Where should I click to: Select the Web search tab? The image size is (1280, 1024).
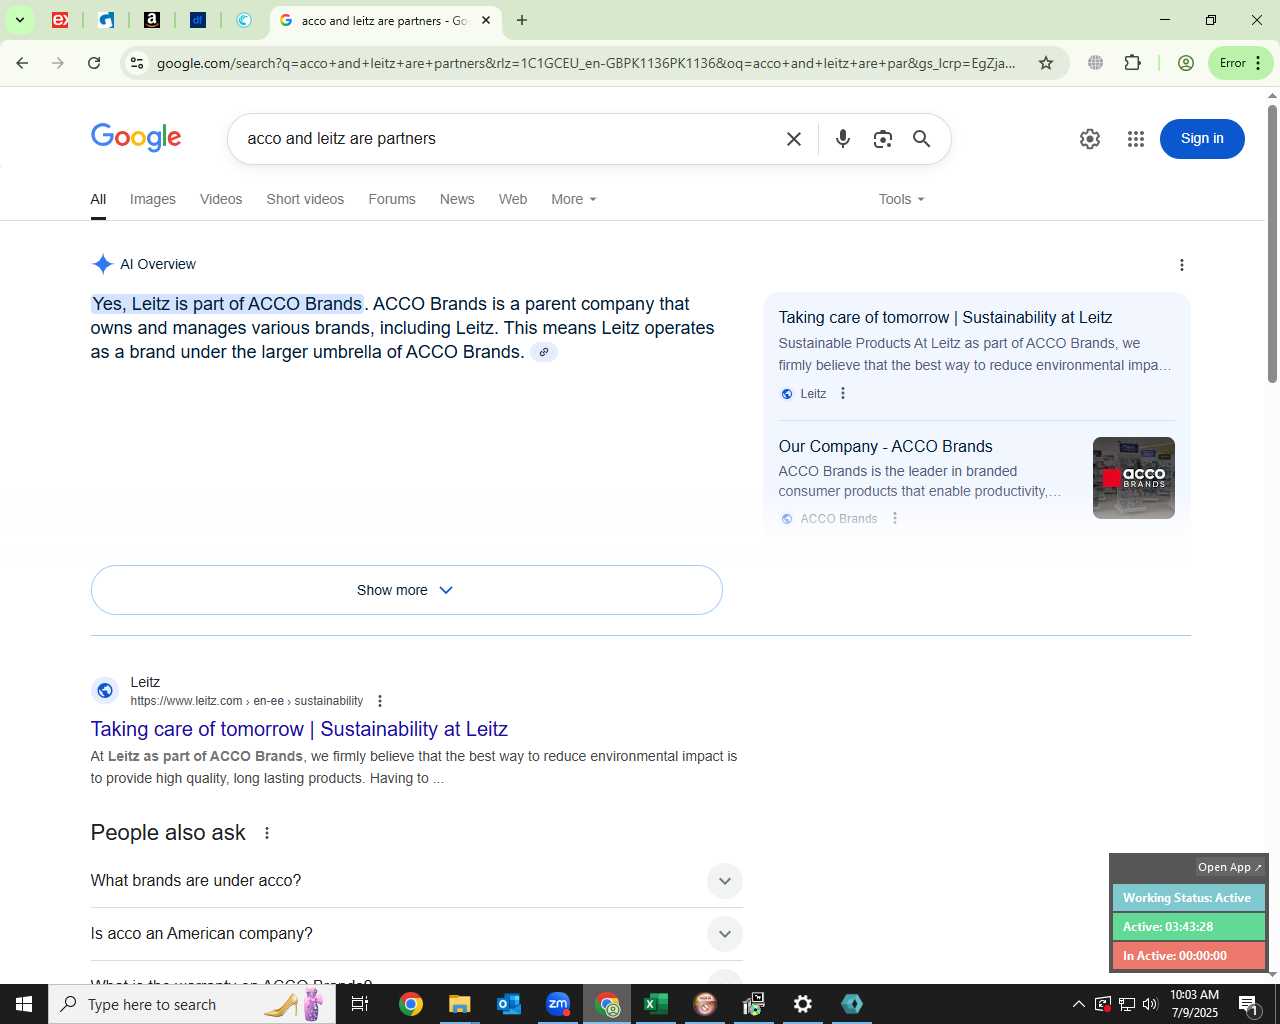tap(513, 199)
